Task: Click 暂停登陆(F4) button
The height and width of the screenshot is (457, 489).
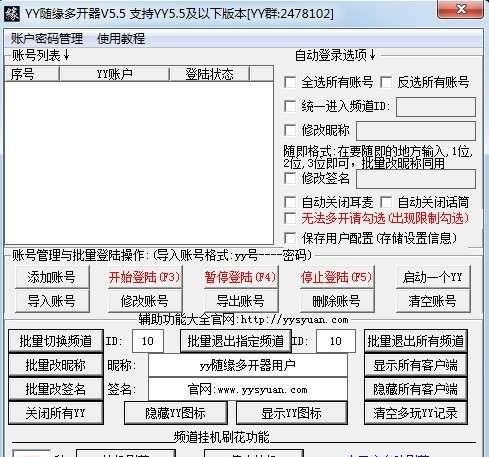Action: tap(241, 277)
